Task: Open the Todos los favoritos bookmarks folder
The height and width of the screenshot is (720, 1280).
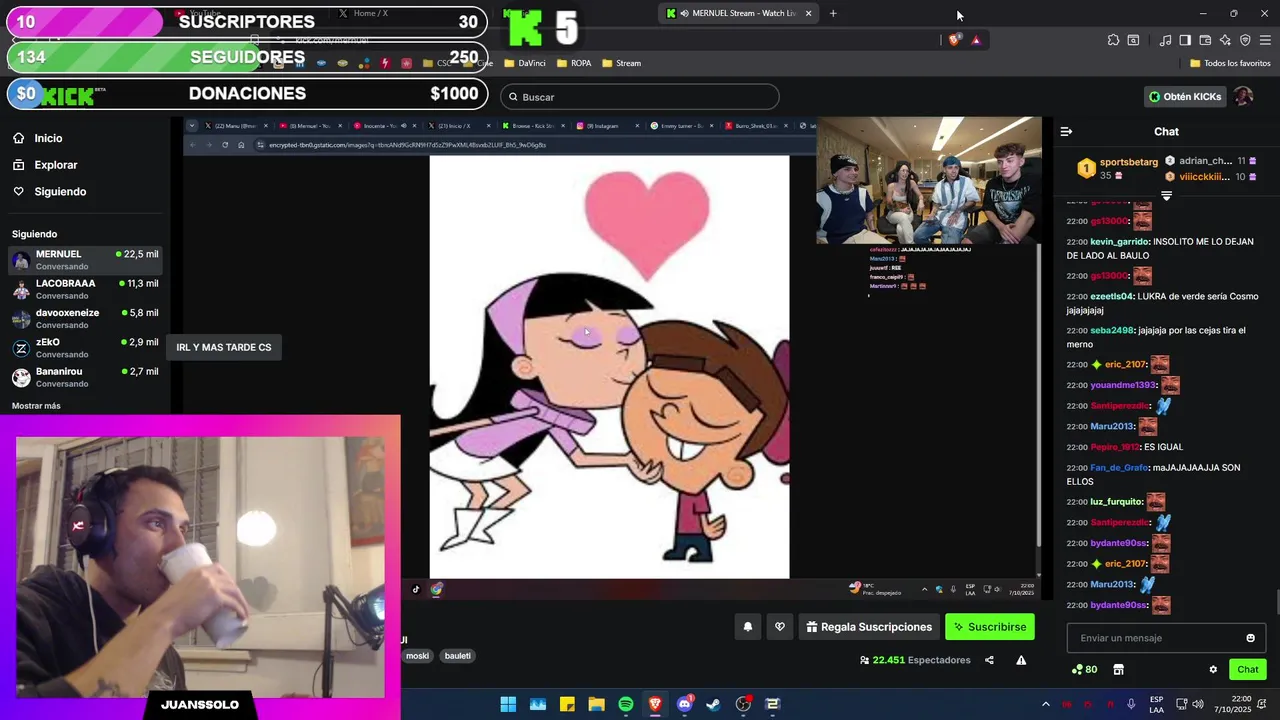Action: point(1230,63)
